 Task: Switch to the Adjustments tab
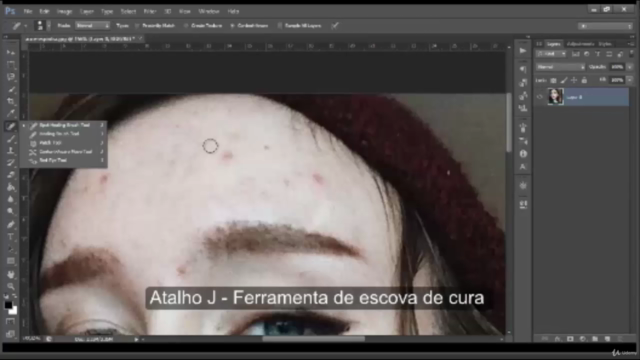tap(580, 44)
